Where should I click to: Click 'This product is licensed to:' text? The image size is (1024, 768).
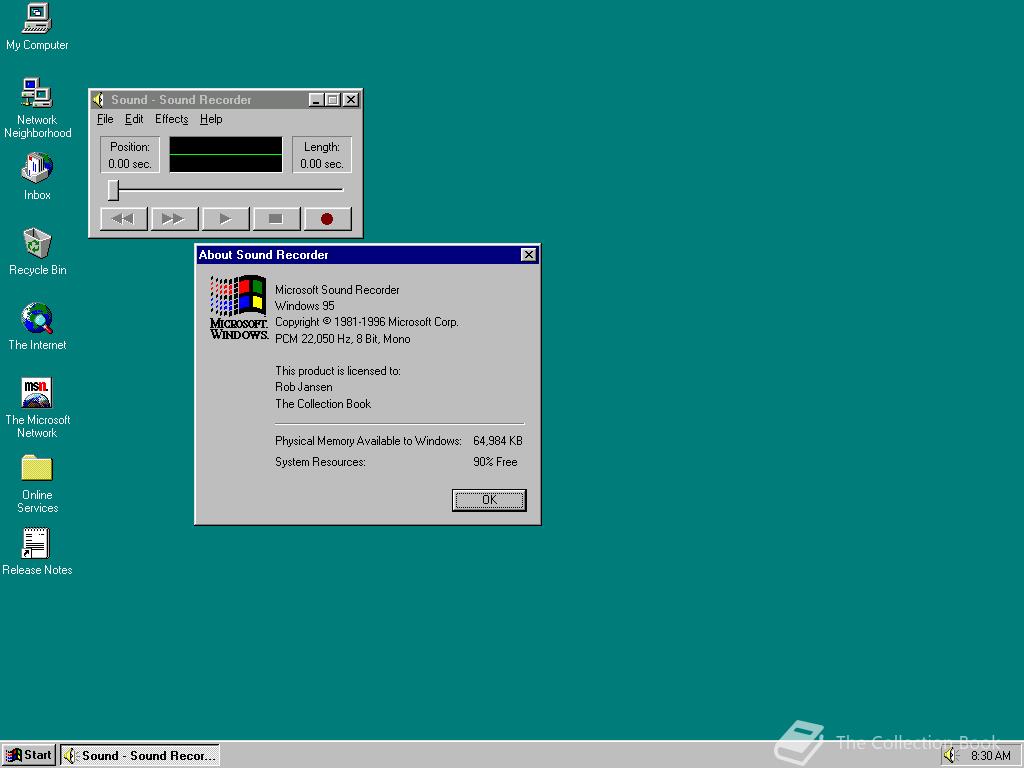click(338, 370)
